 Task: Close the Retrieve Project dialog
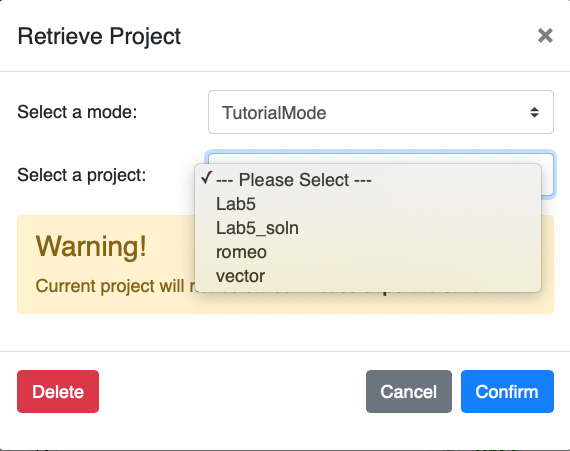[545, 36]
